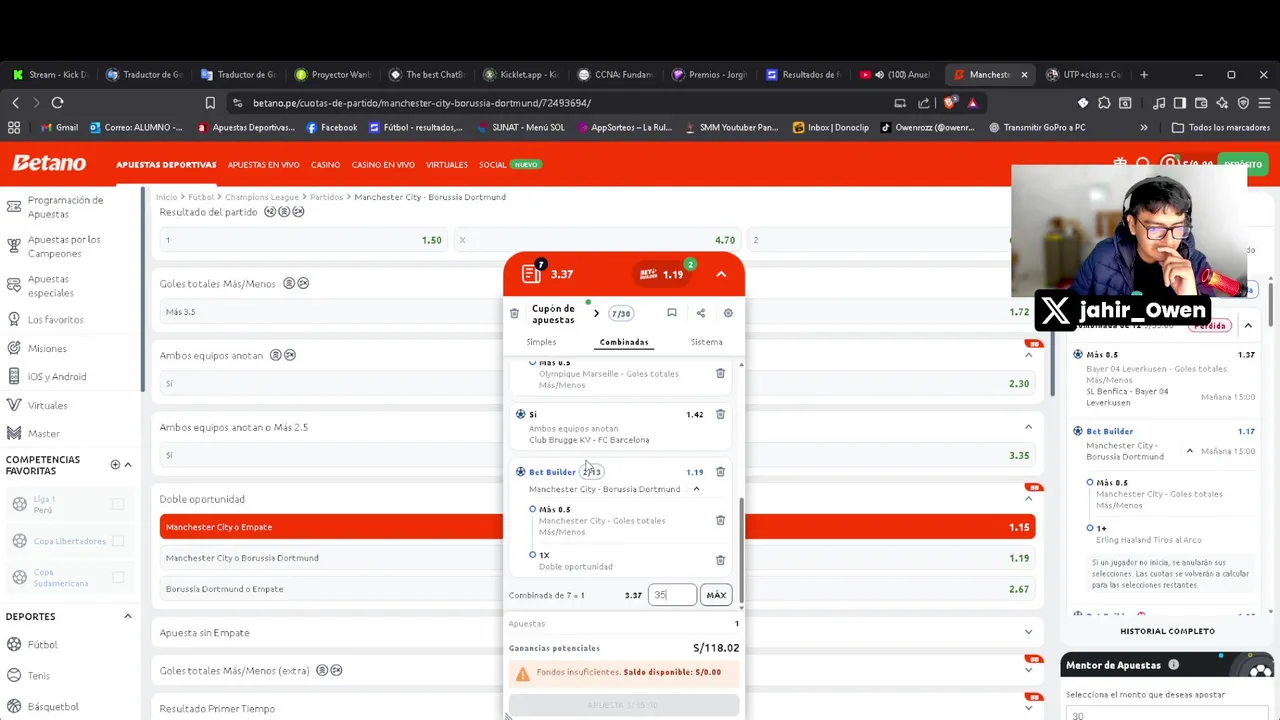Select Manchester City o Borussia Dortmund 1.19
Viewport: 1280px width, 720px height.
(x=597, y=558)
